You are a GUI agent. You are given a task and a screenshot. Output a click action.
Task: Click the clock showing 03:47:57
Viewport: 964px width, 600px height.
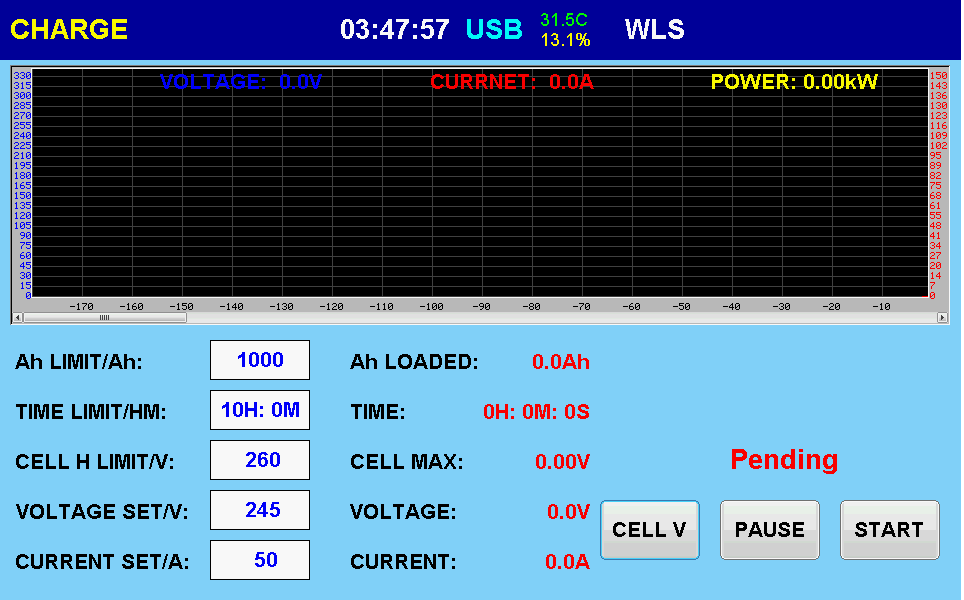[x=395, y=30]
